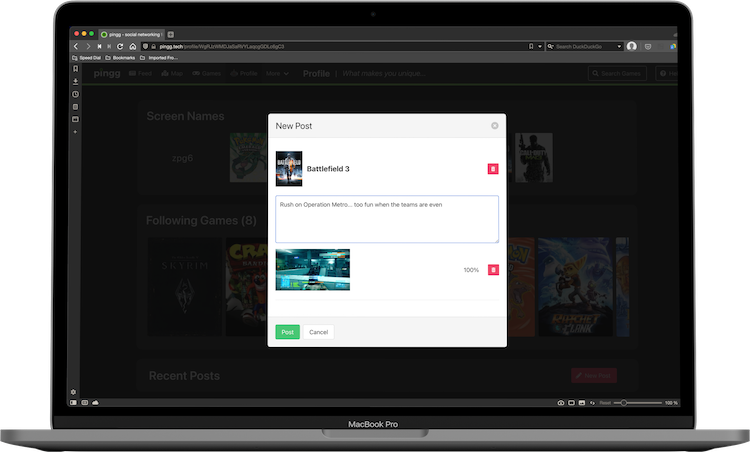The width and height of the screenshot is (750, 452).
Task: Cancel the New Post dialog
Action: (319, 332)
